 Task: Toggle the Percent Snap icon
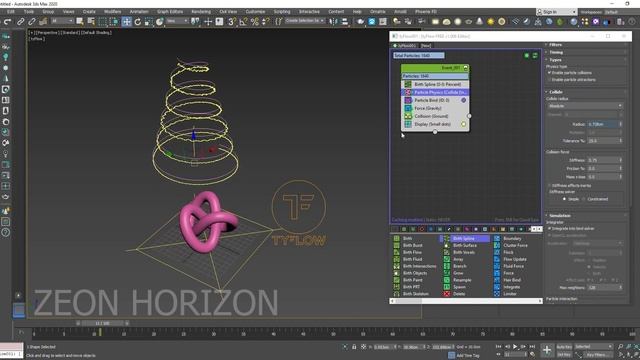coord(255,22)
